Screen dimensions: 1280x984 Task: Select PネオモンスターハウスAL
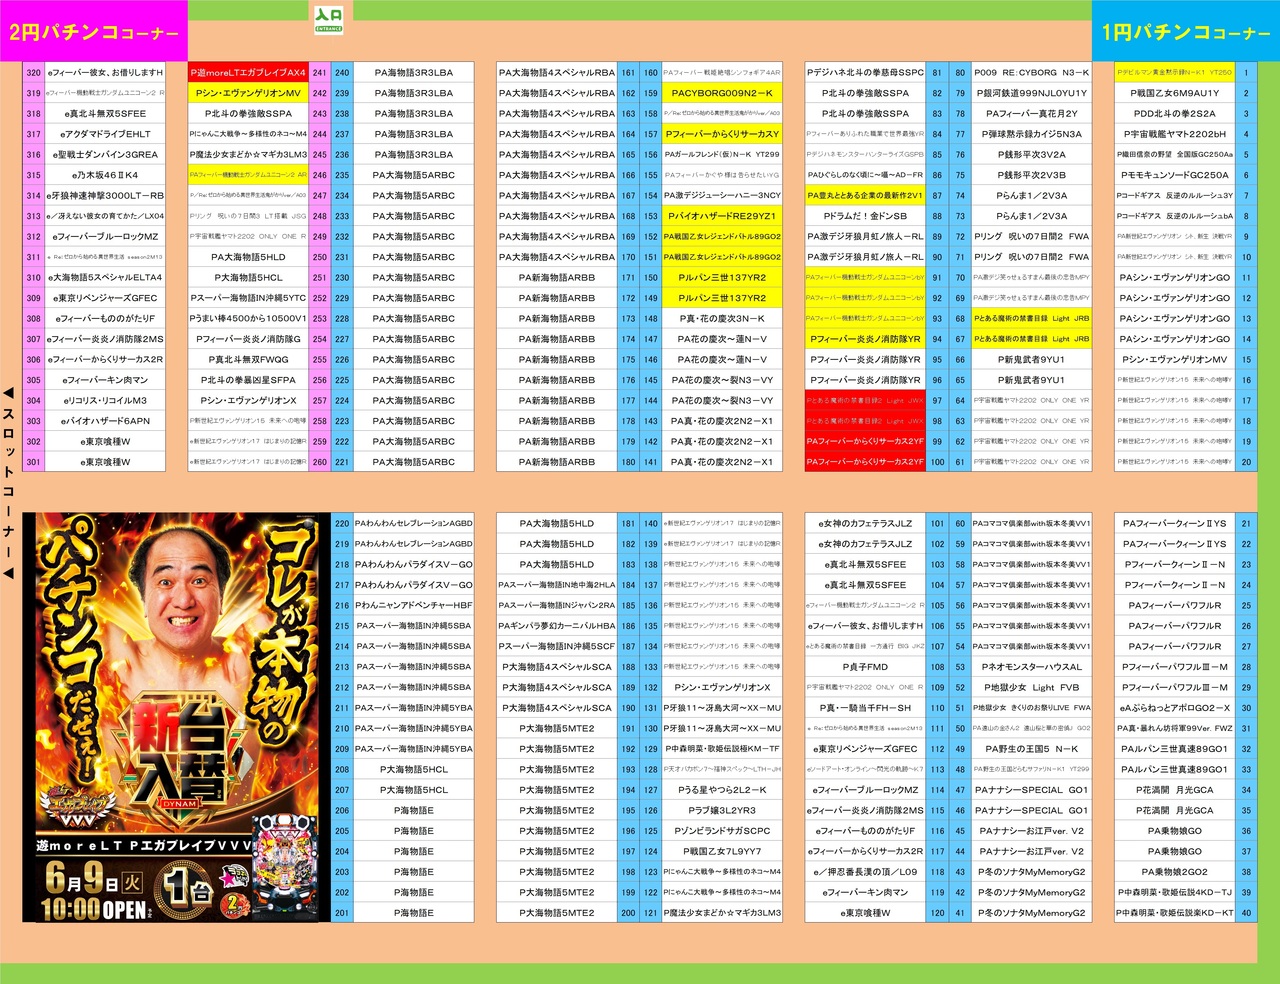(1031, 667)
